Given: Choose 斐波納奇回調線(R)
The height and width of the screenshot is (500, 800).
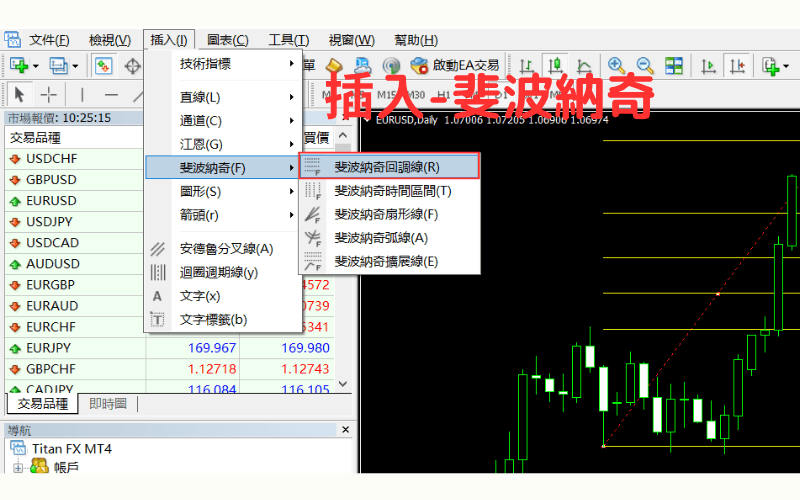Looking at the screenshot, I should [x=389, y=166].
